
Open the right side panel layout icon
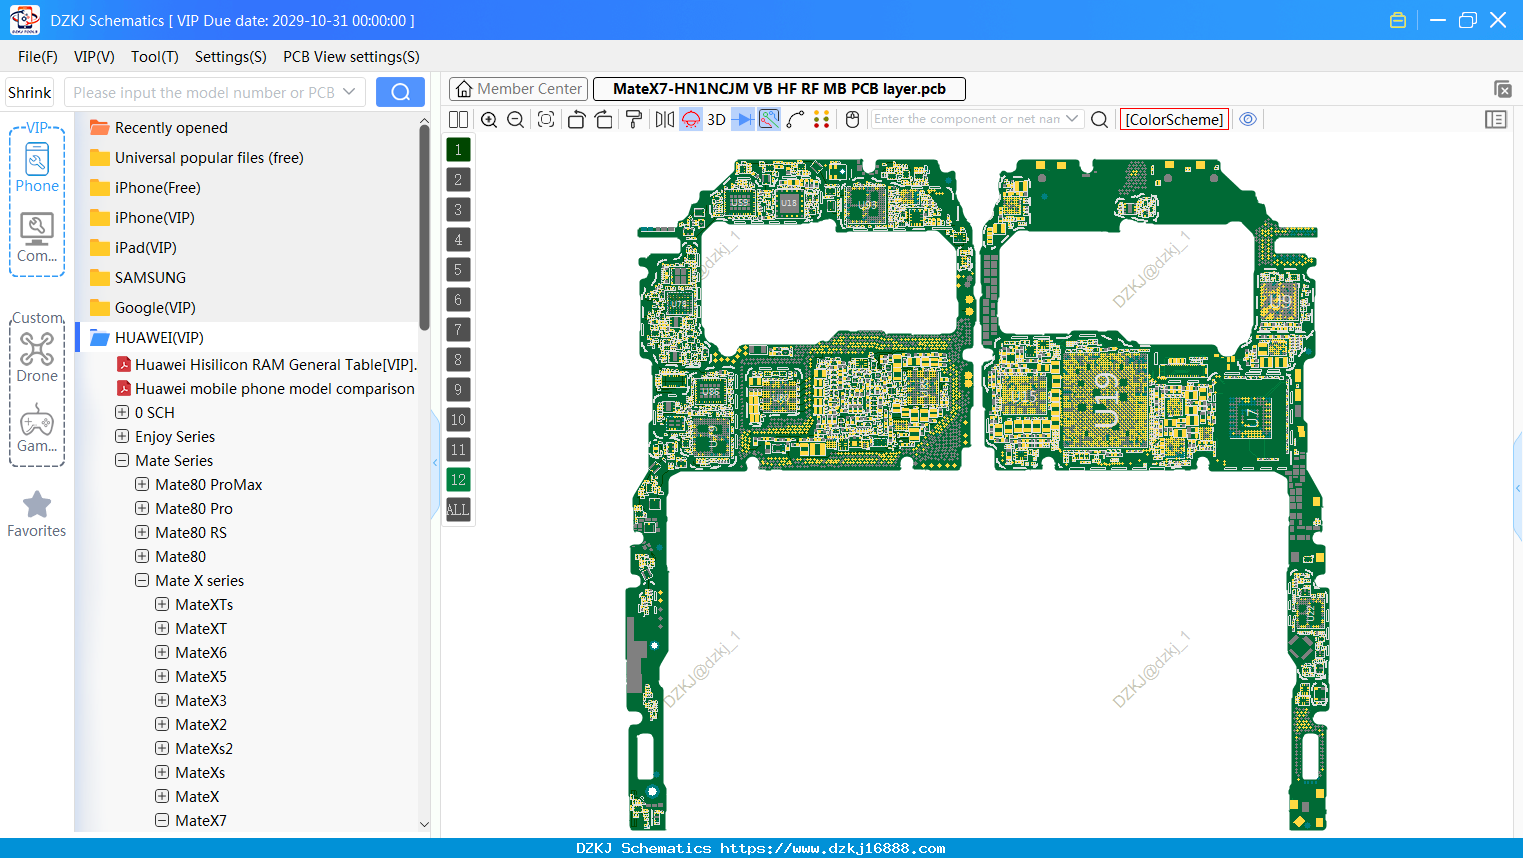(x=1496, y=119)
